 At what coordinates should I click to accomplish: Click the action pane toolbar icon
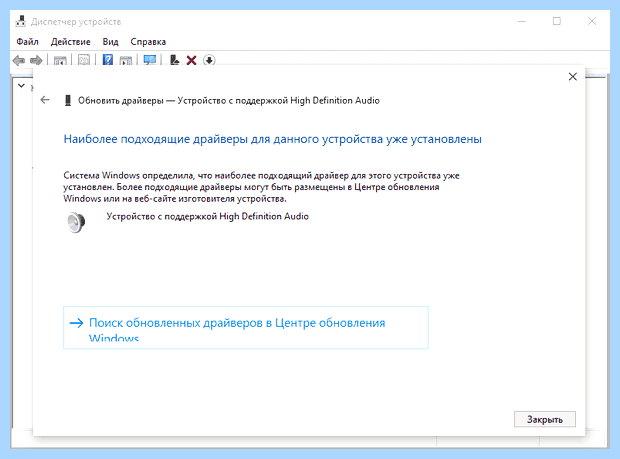(126, 60)
